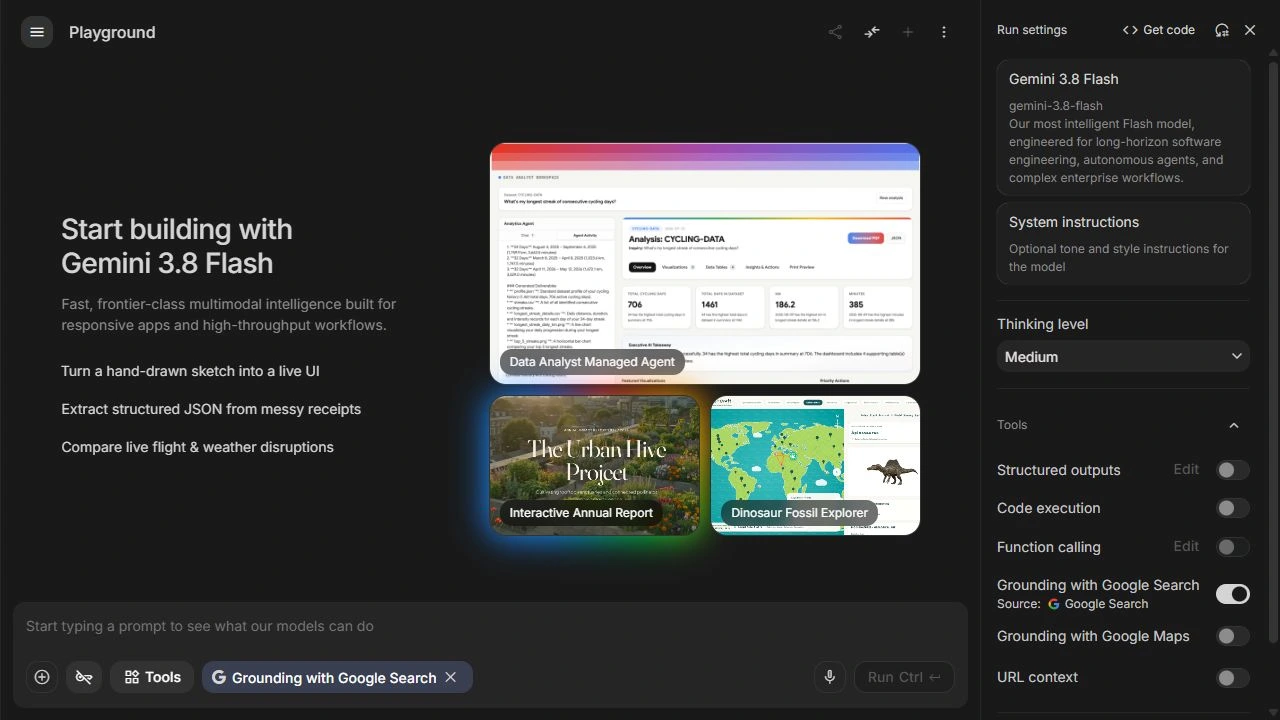Start a new chat with the plus icon
Image resolution: width=1280 pixels, height=720 pixels.
coord(908,32)
